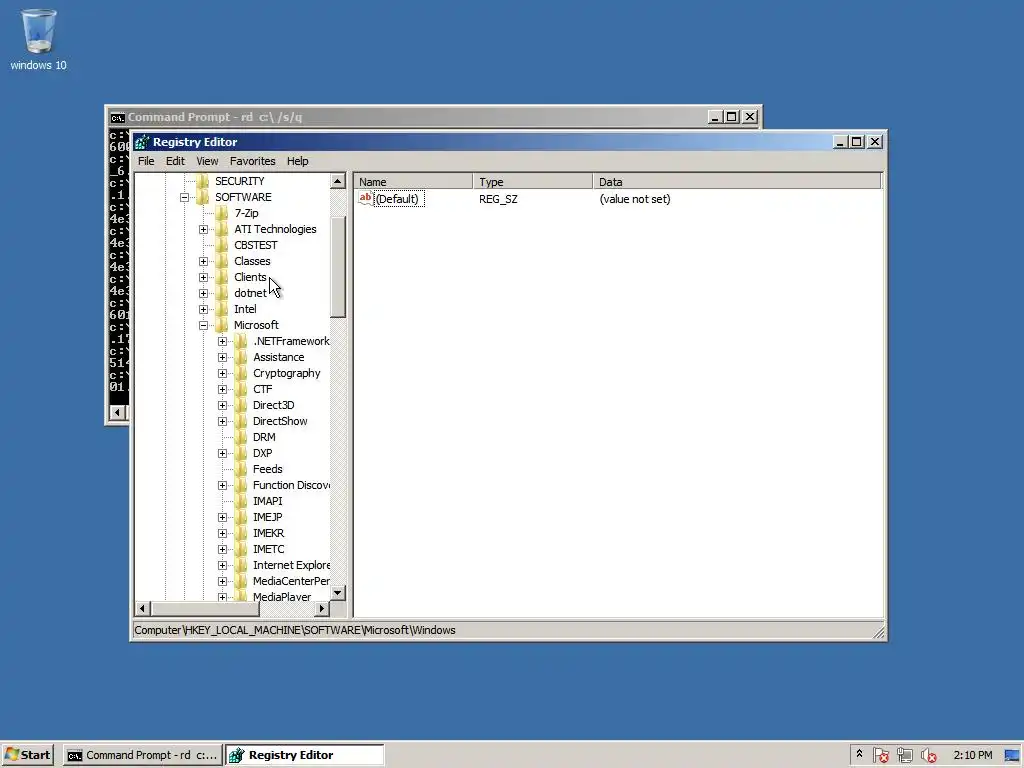Click the tree pane vertical scrollbar thumb
1024x768 pixels.
pyautogui.click(x=338, y=266)
